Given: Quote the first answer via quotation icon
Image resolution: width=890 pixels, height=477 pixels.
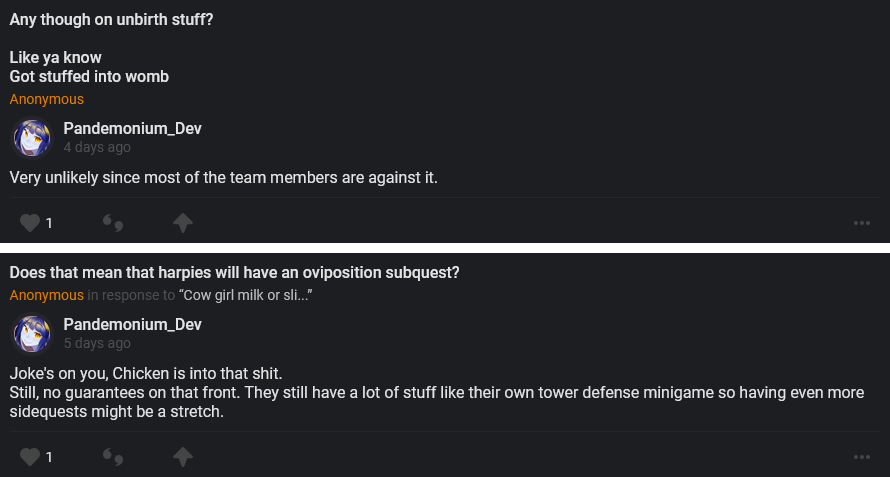Looking at the screenshot, I should pyautogui.click(x=113, y=223).
